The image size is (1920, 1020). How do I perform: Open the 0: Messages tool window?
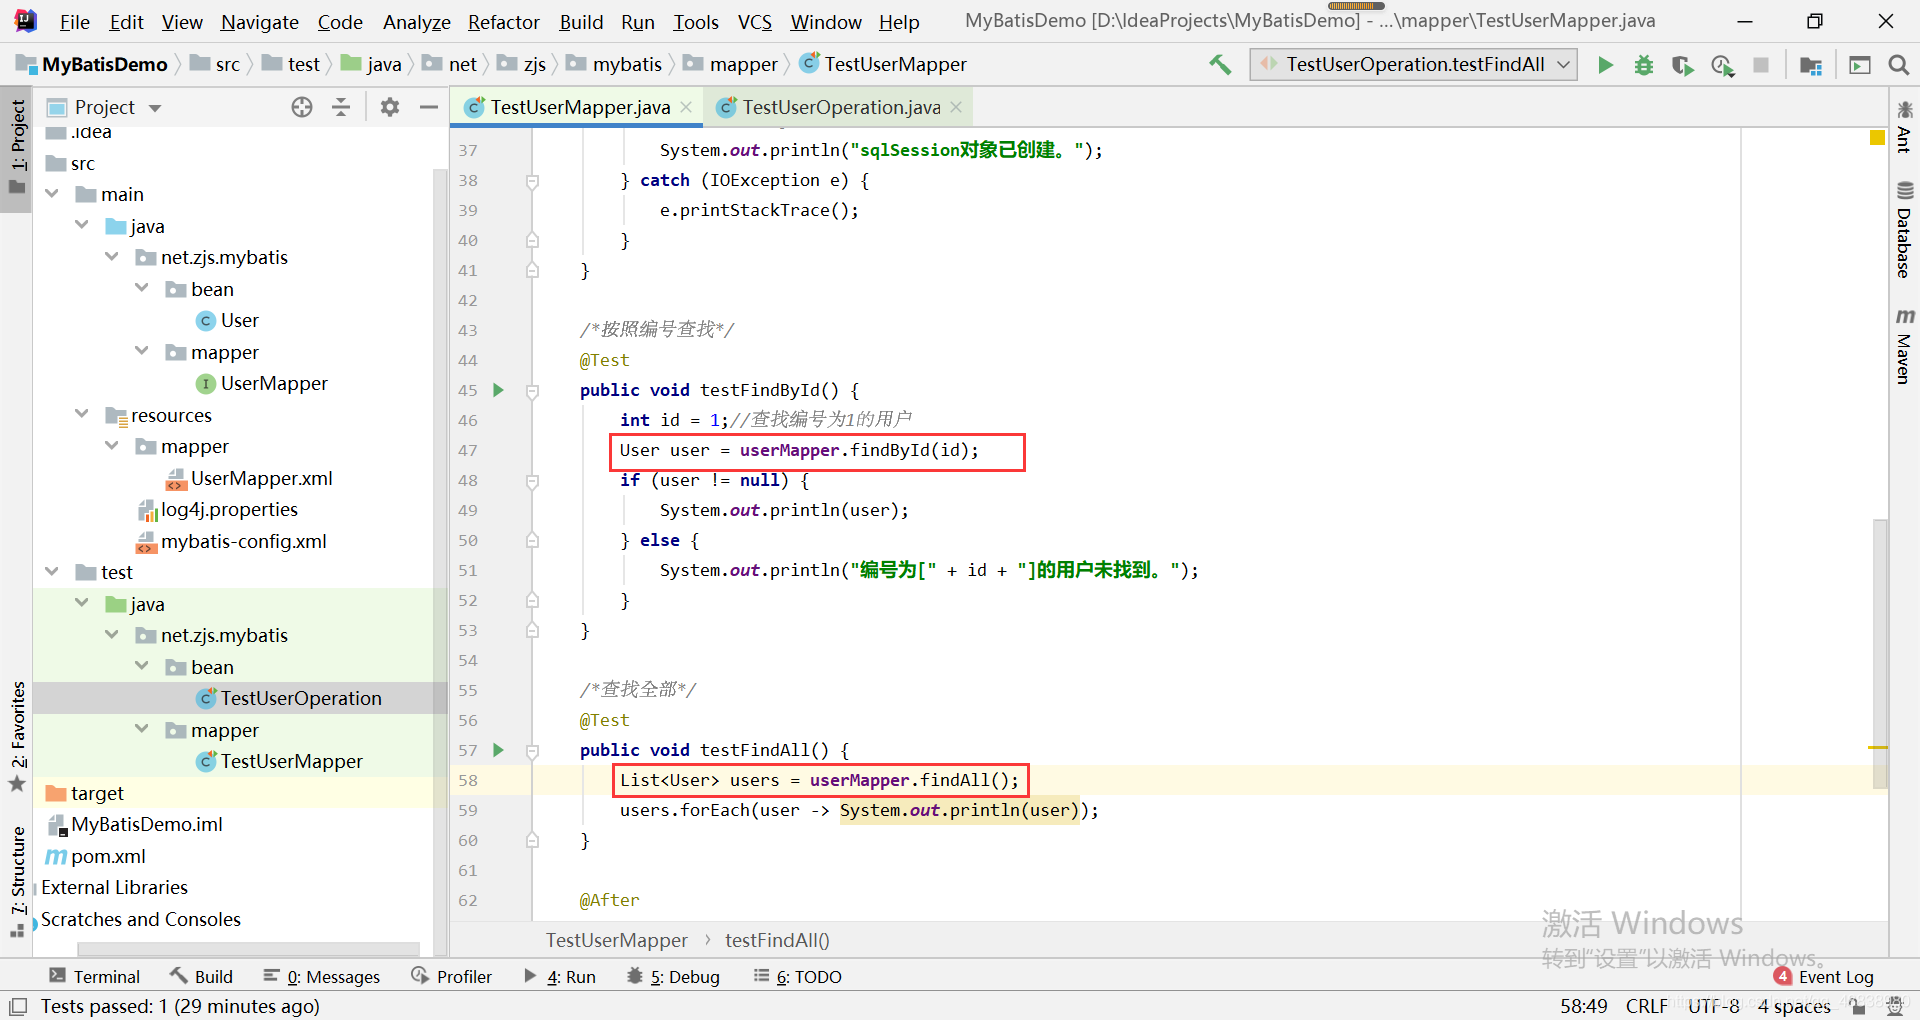(321, 976)
